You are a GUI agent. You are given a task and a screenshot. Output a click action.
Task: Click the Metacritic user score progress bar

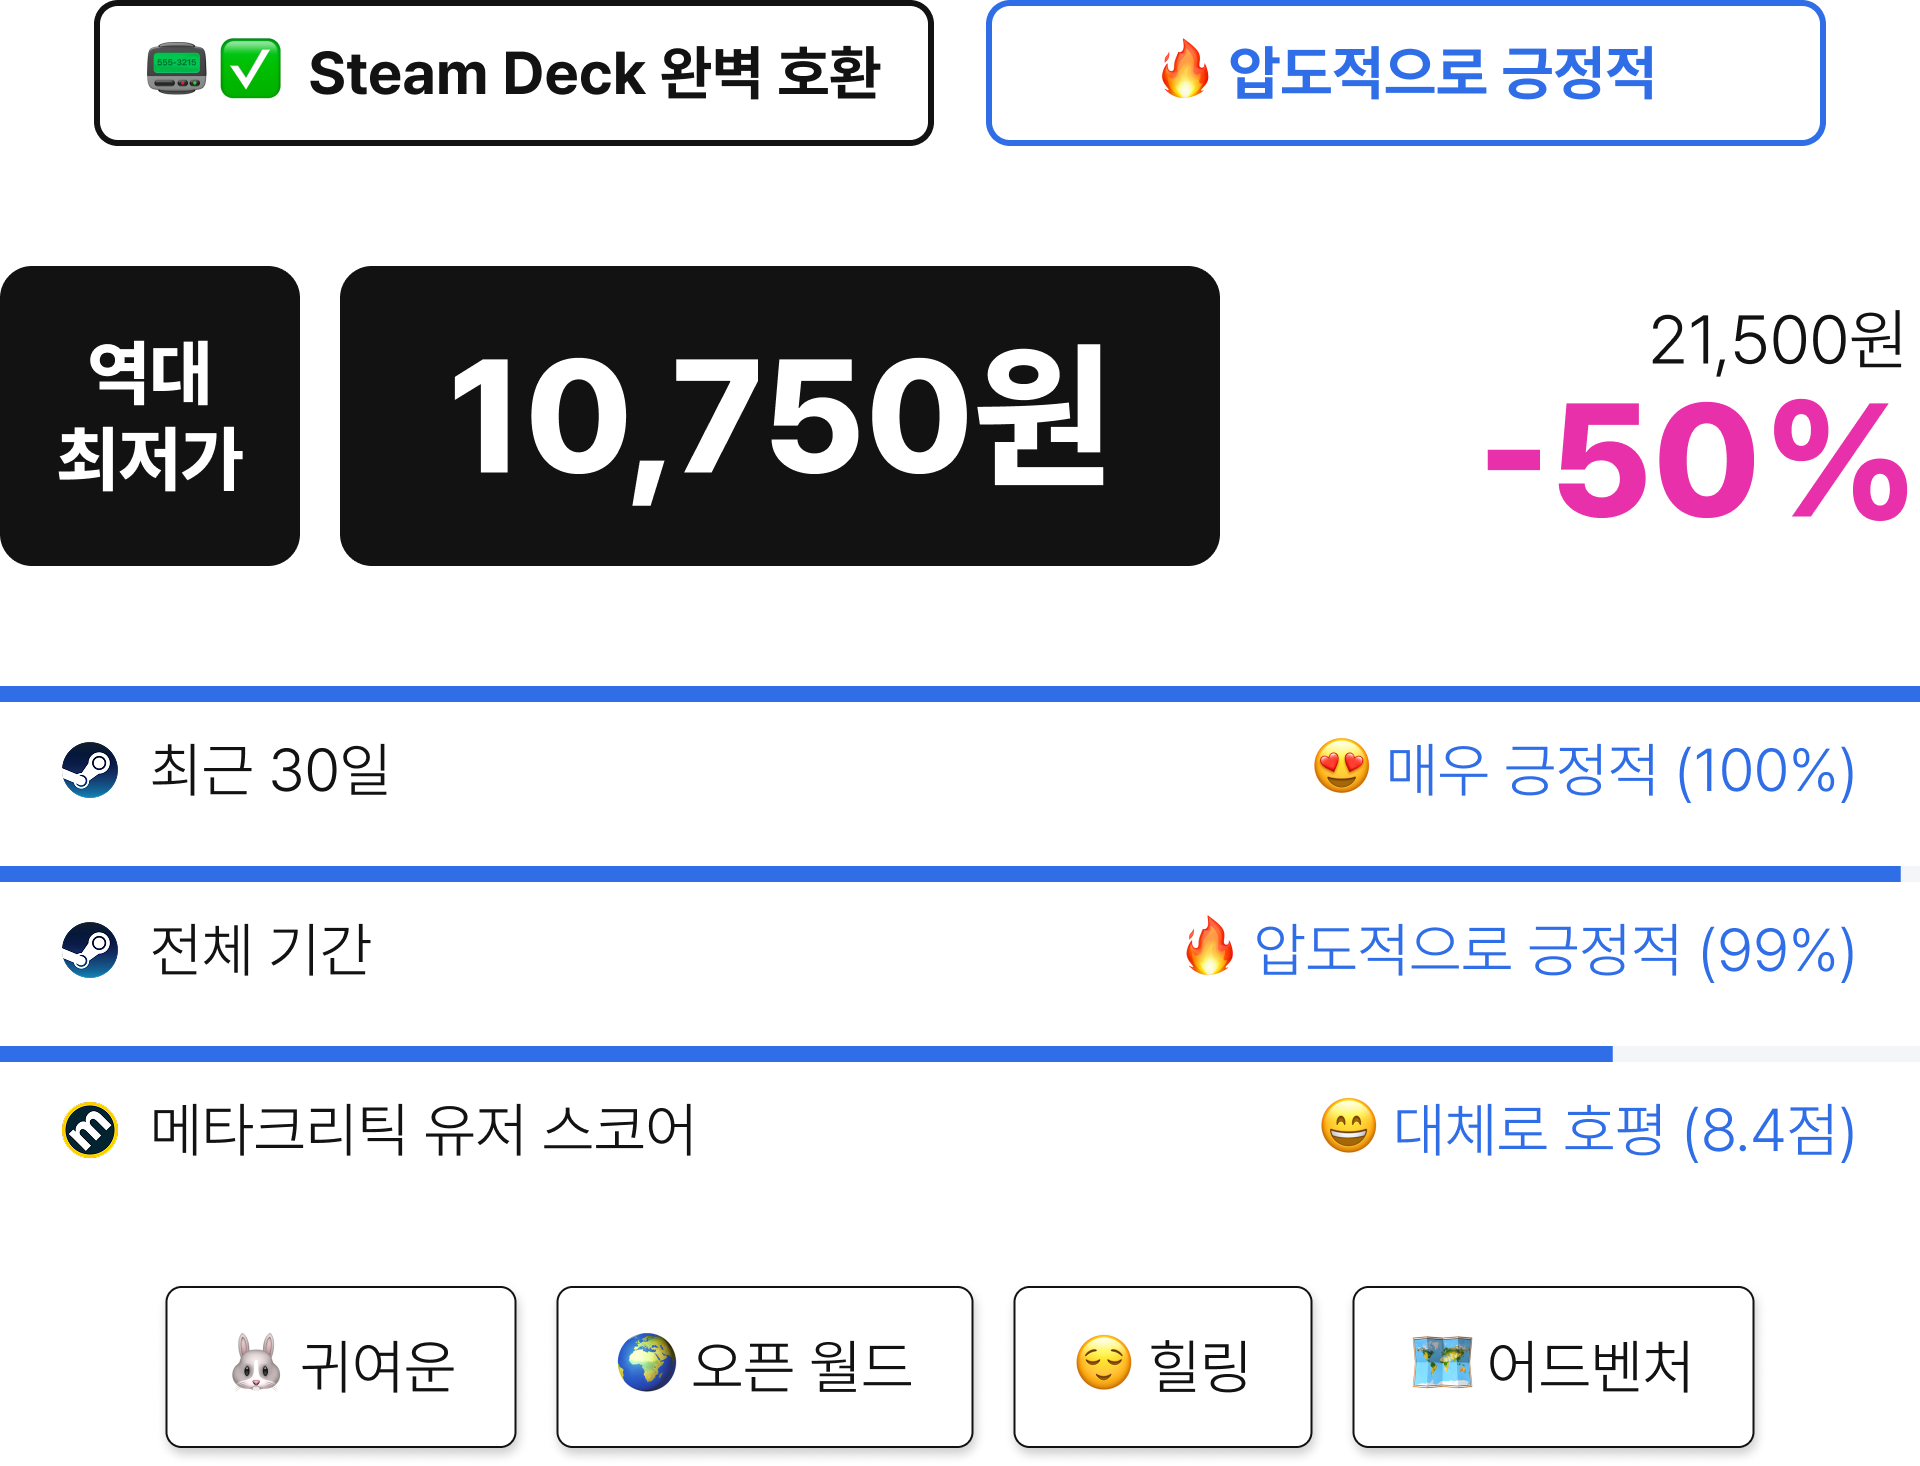pos(960,1054)
